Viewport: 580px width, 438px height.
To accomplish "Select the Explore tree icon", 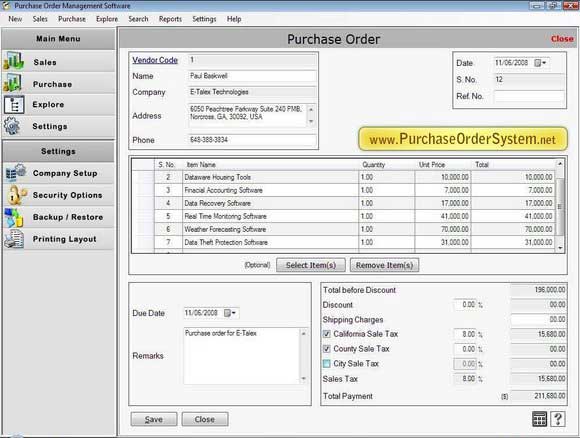I will [x=14, y=105].
